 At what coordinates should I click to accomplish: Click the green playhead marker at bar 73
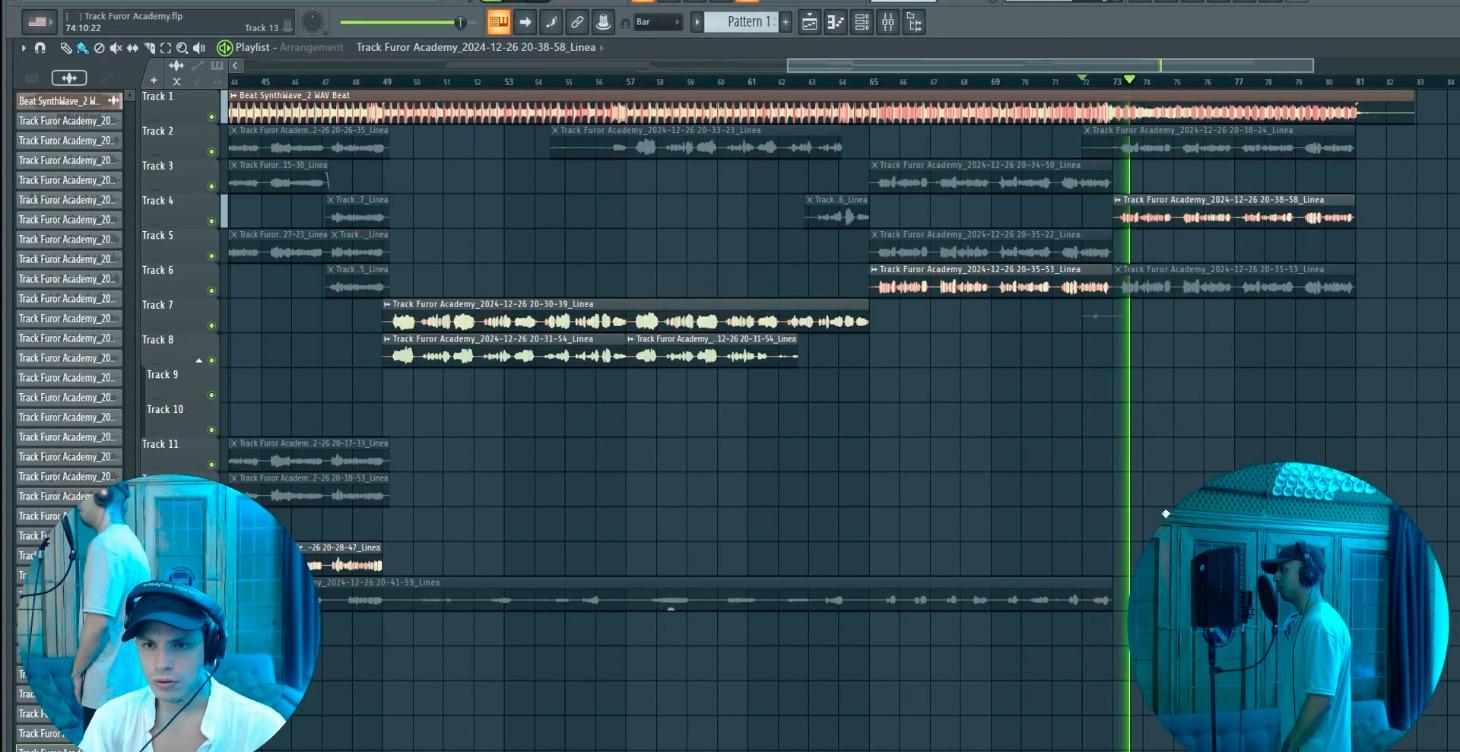pyautogui.click(x=1129, y=79)
